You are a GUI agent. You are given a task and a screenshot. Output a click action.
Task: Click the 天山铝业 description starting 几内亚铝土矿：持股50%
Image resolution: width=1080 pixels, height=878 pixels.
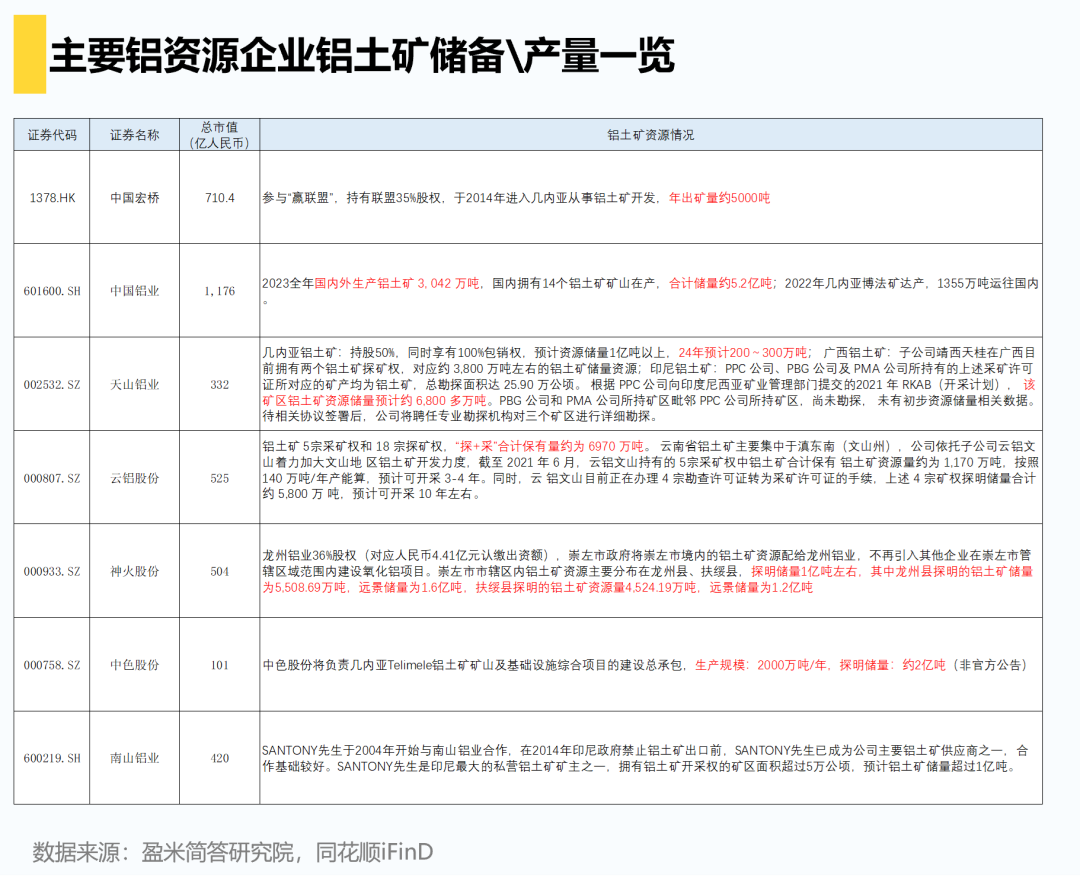tap(650, 384)
